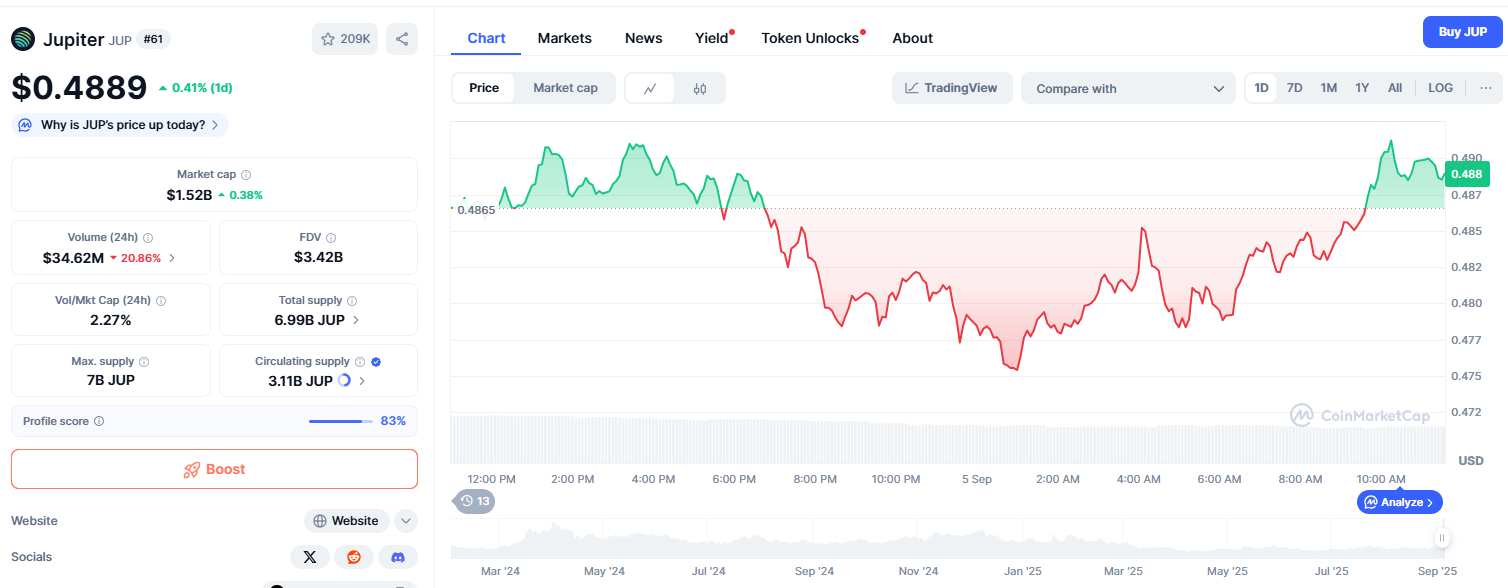Click Vol/Mkt Cap info icon
This screenshot has width=1508, height=588.
click(161, 300)
